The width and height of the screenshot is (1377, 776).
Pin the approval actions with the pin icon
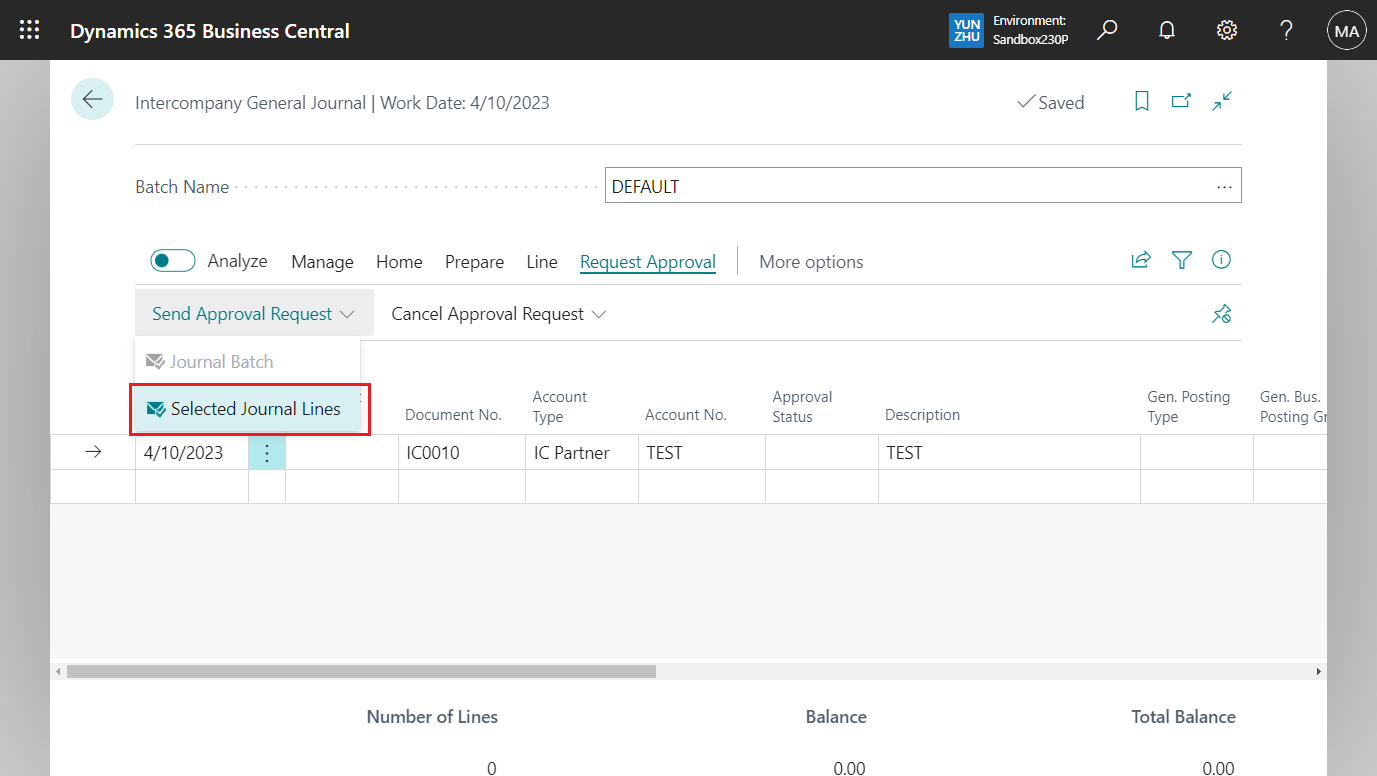(1221, 313)
